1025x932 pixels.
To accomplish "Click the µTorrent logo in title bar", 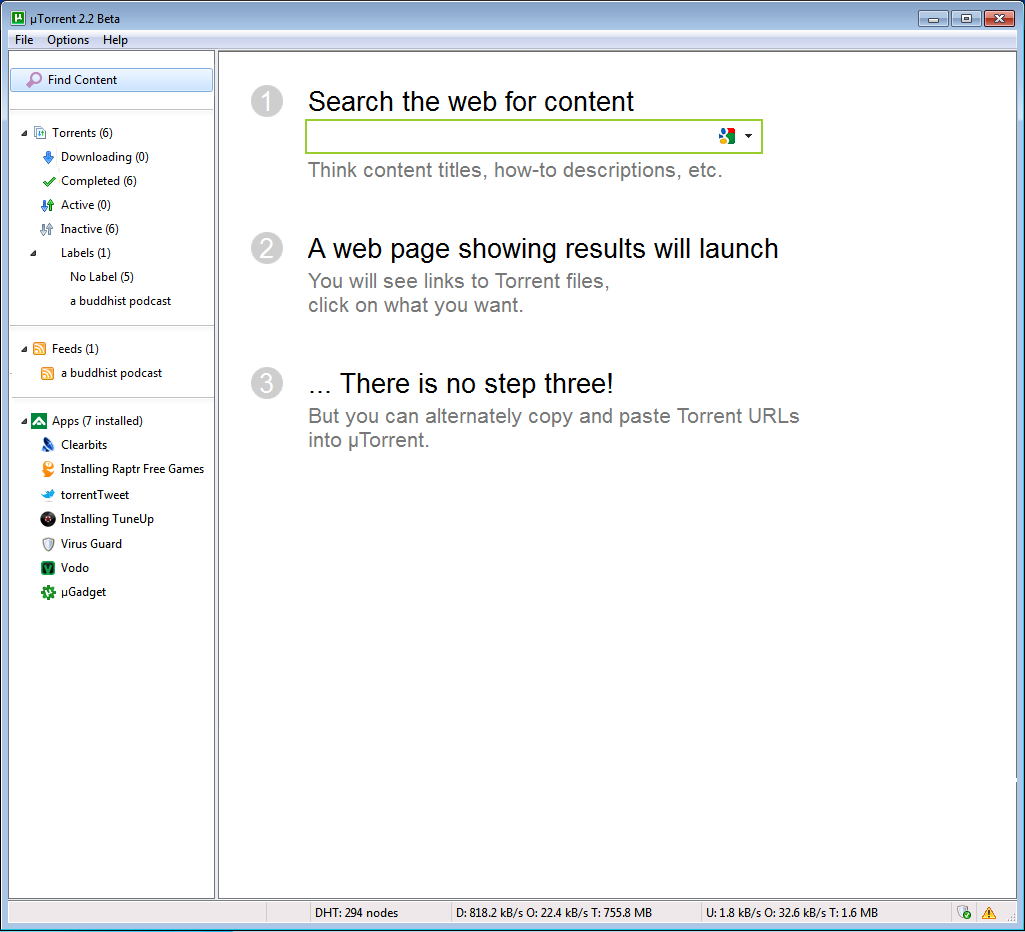I will (18, 18).
